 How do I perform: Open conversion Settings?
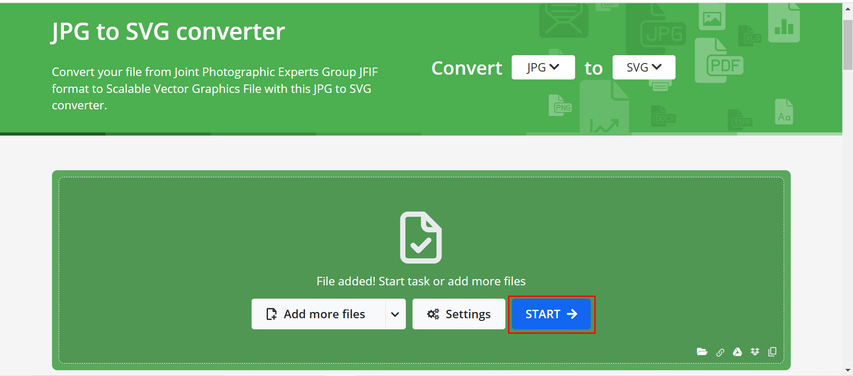point(459,314)
